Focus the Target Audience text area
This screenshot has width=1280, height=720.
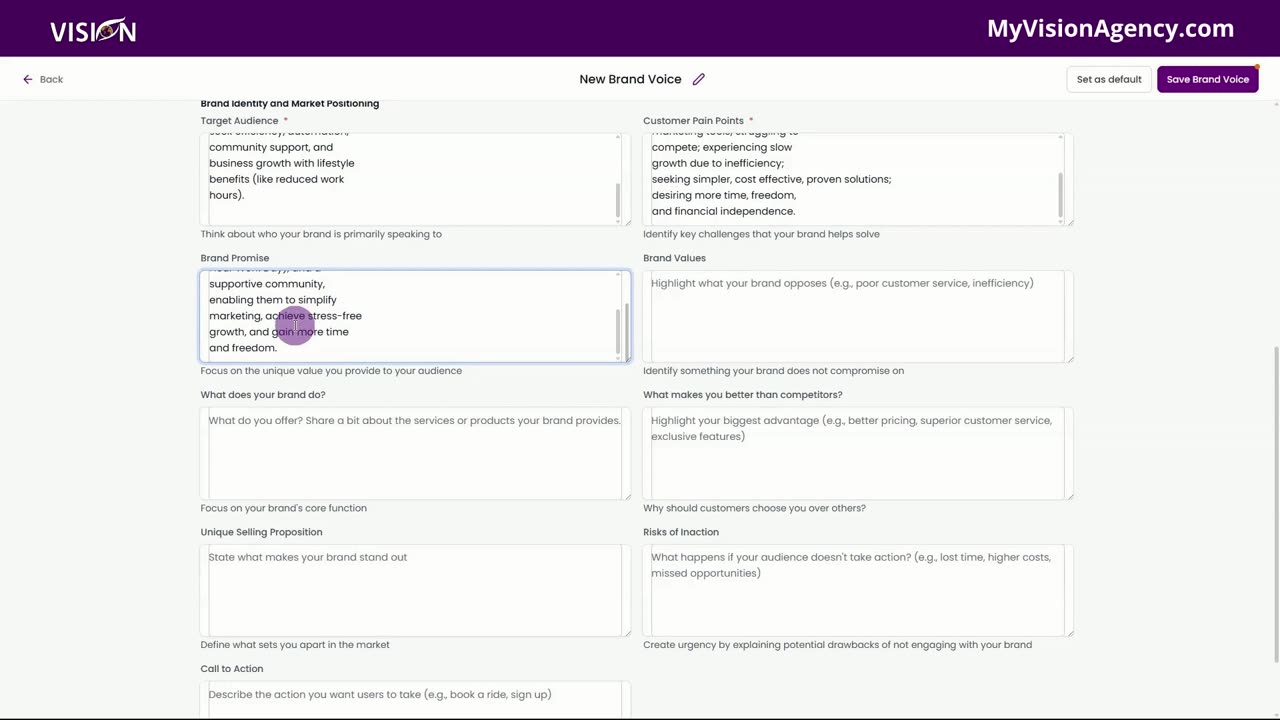(410, 178)
